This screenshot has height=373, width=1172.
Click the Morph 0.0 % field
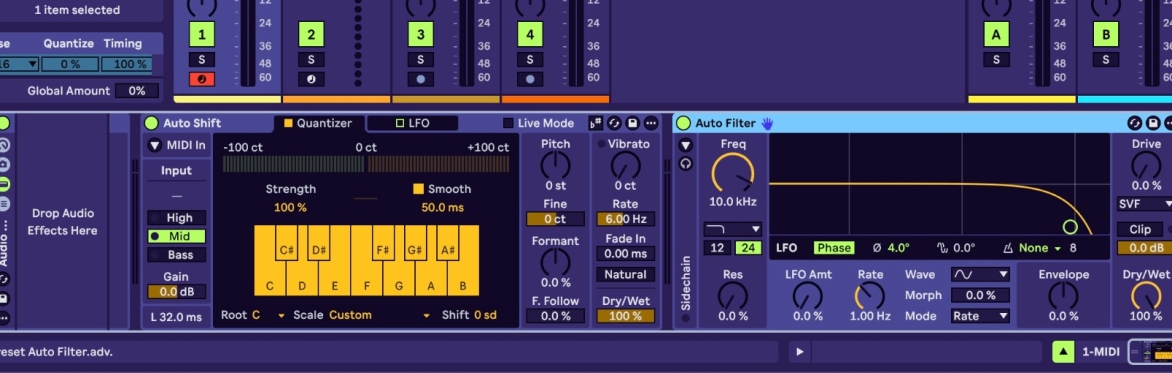tap(980, 295)
